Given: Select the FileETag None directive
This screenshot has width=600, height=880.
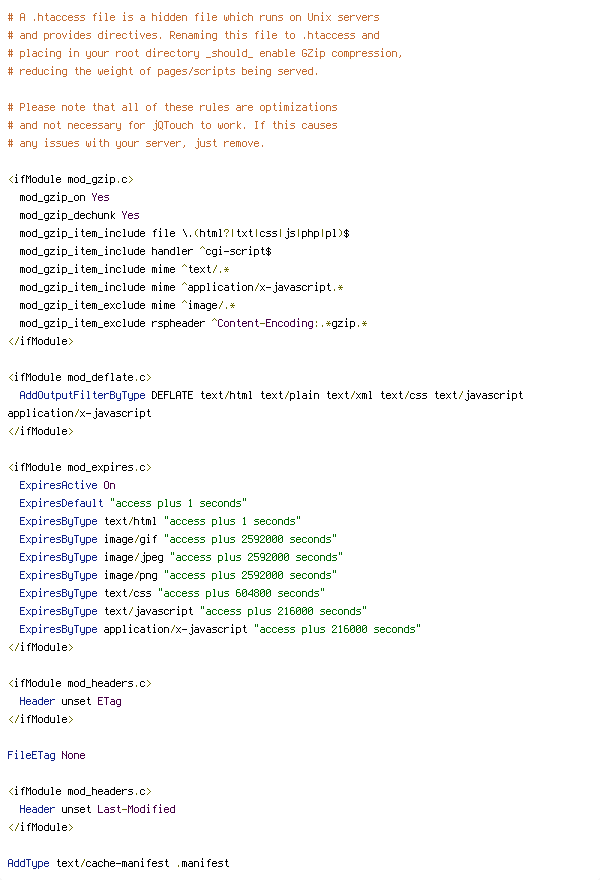Looking at the screenshot, I should (46, 755).
